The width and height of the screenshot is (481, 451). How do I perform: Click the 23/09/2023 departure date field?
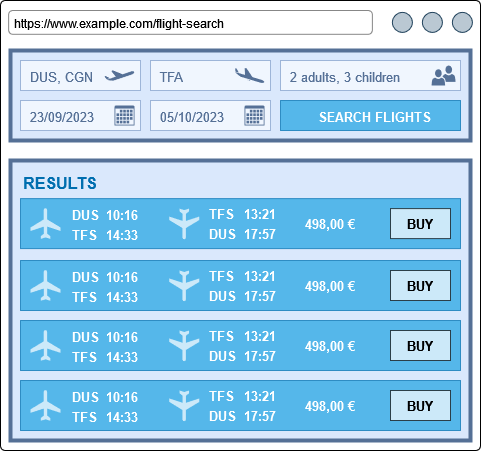(x=80, y=115)
